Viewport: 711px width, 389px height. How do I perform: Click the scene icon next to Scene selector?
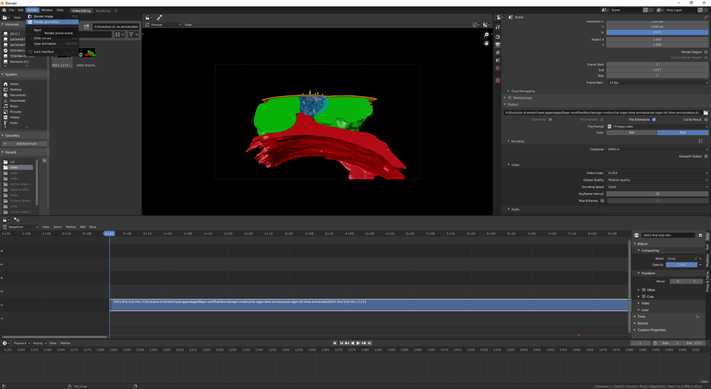pos(604,10)
